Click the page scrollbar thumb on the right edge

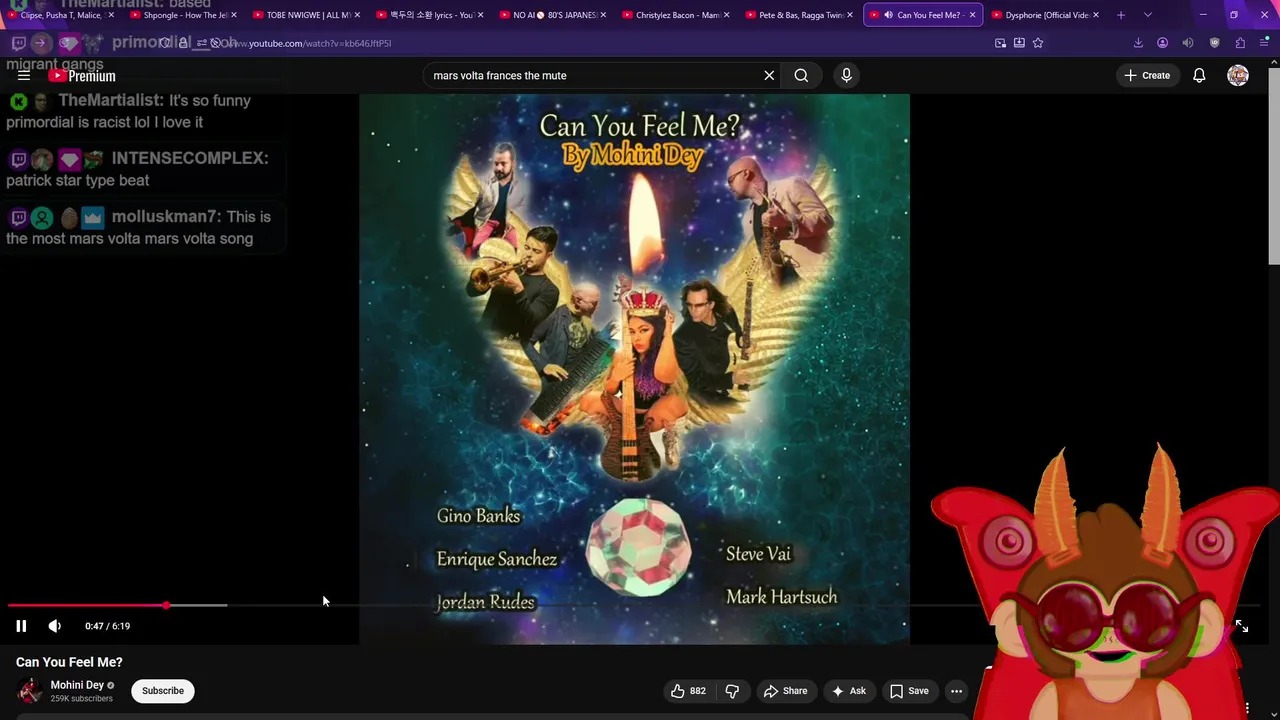(x=1274, y=165)
